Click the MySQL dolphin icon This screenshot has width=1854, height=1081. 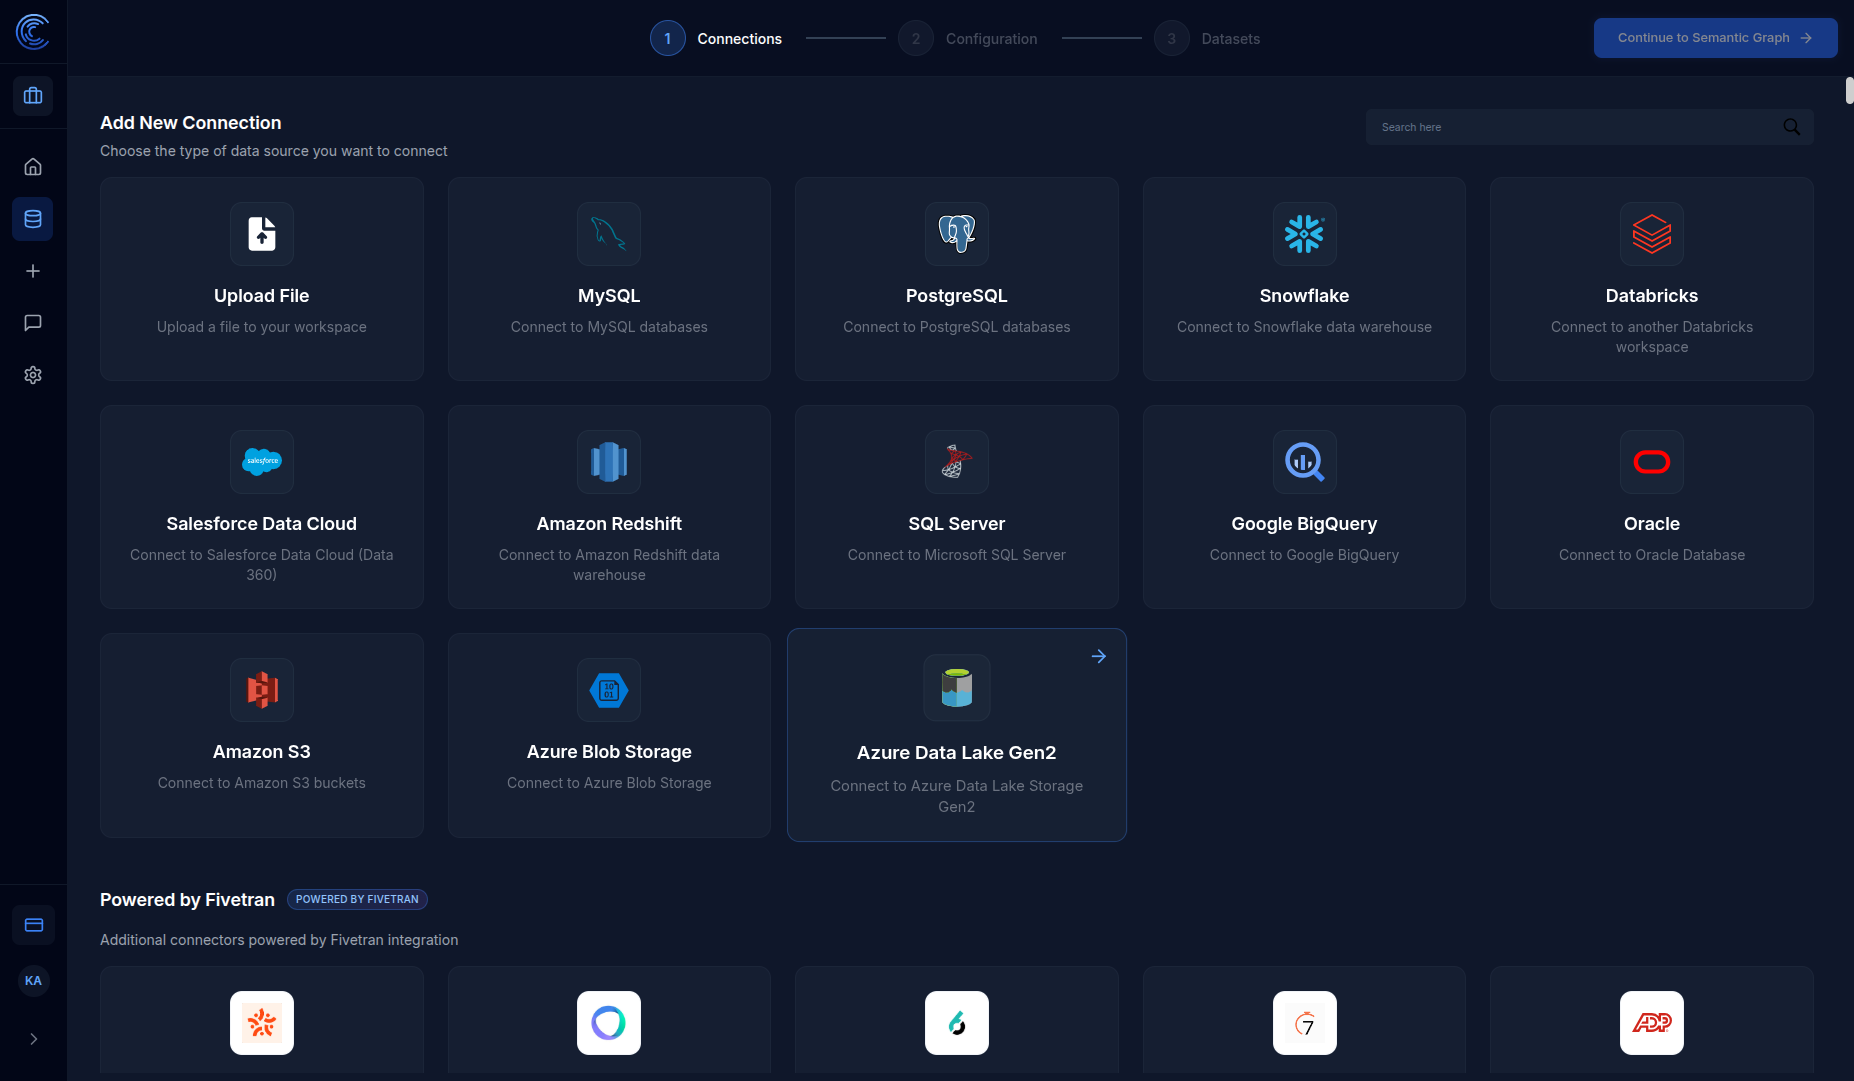pos(609,234)
